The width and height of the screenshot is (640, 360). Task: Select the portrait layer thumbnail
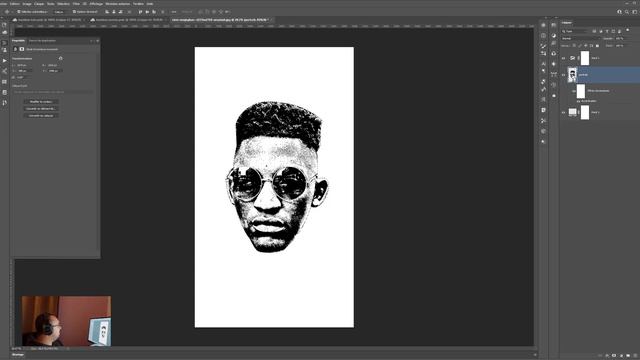click(572, 75)
